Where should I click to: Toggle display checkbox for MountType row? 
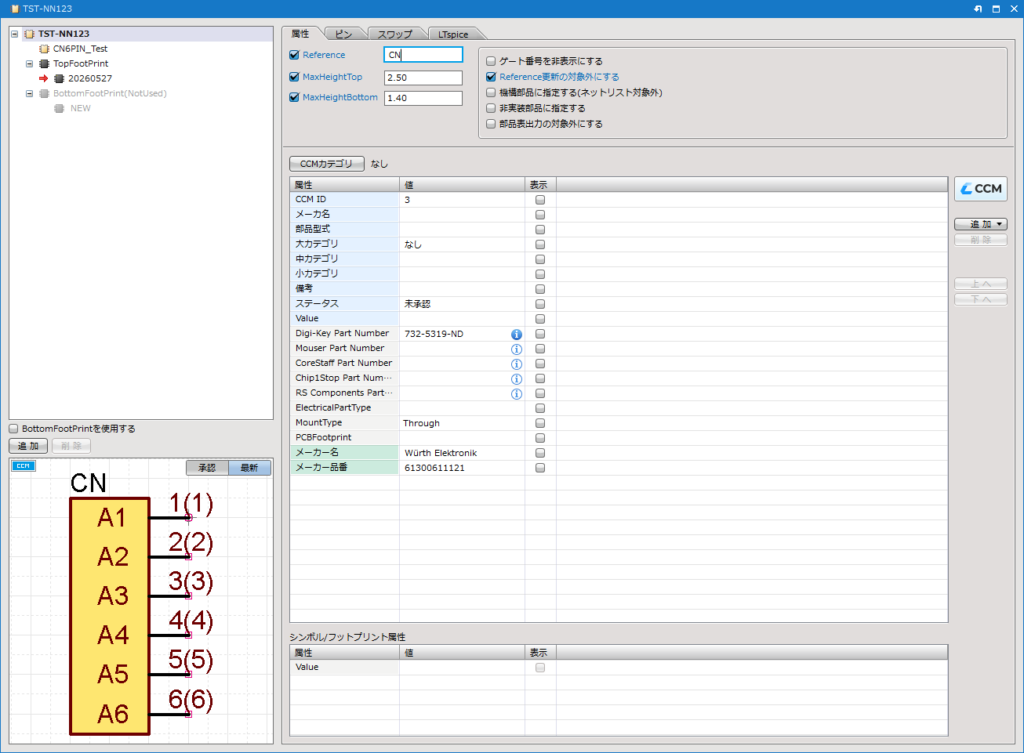(x=540, y=423)
